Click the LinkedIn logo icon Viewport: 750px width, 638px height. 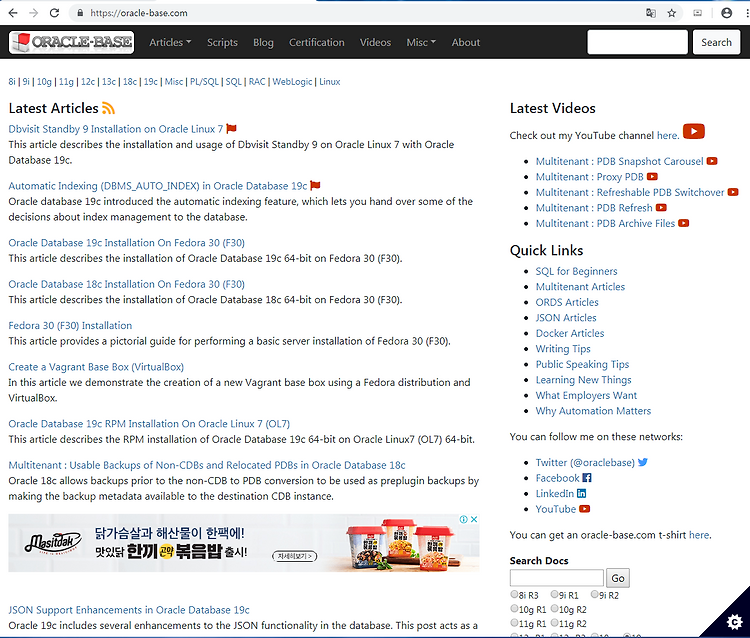(x=581, y=493)
